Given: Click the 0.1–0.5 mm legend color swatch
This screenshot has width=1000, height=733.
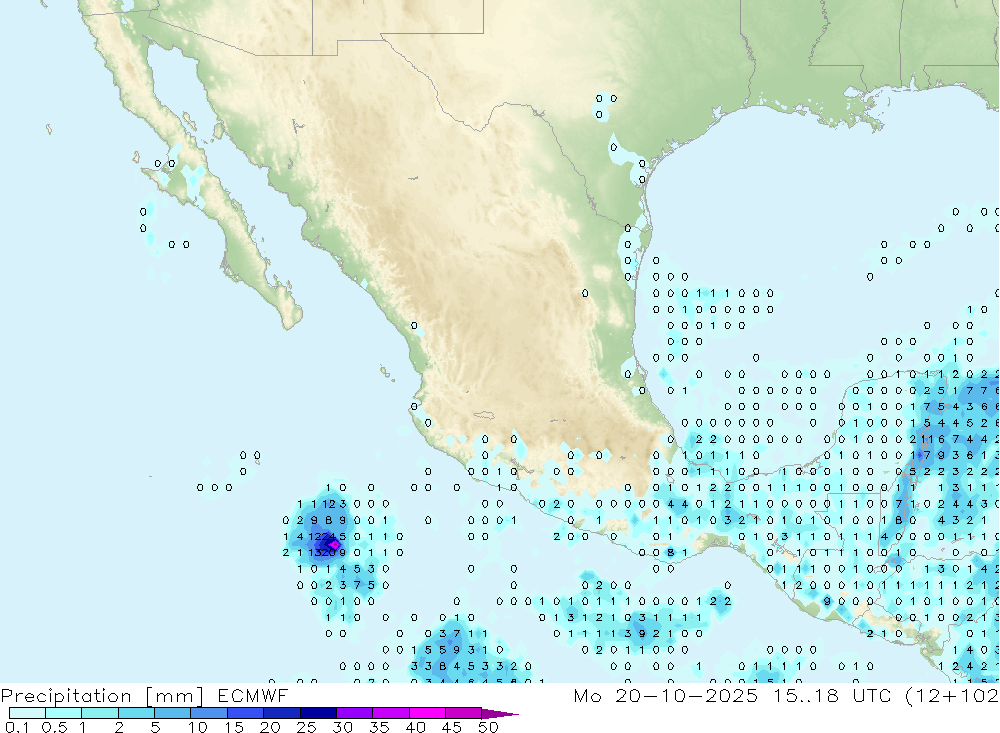Looking at the screenshot, I should [27, 713].
